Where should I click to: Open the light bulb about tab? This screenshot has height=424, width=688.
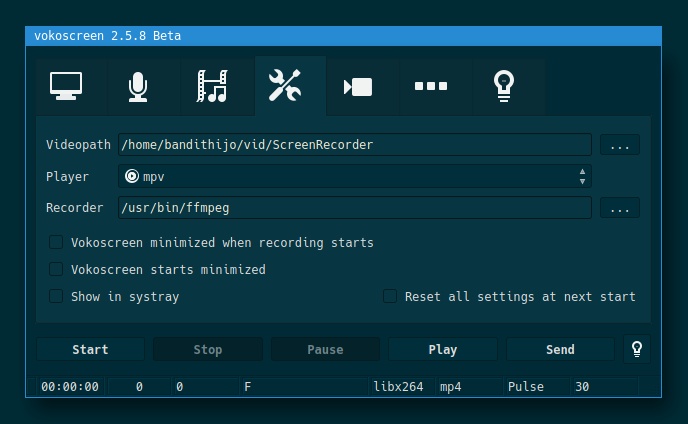tap(504, 87)
